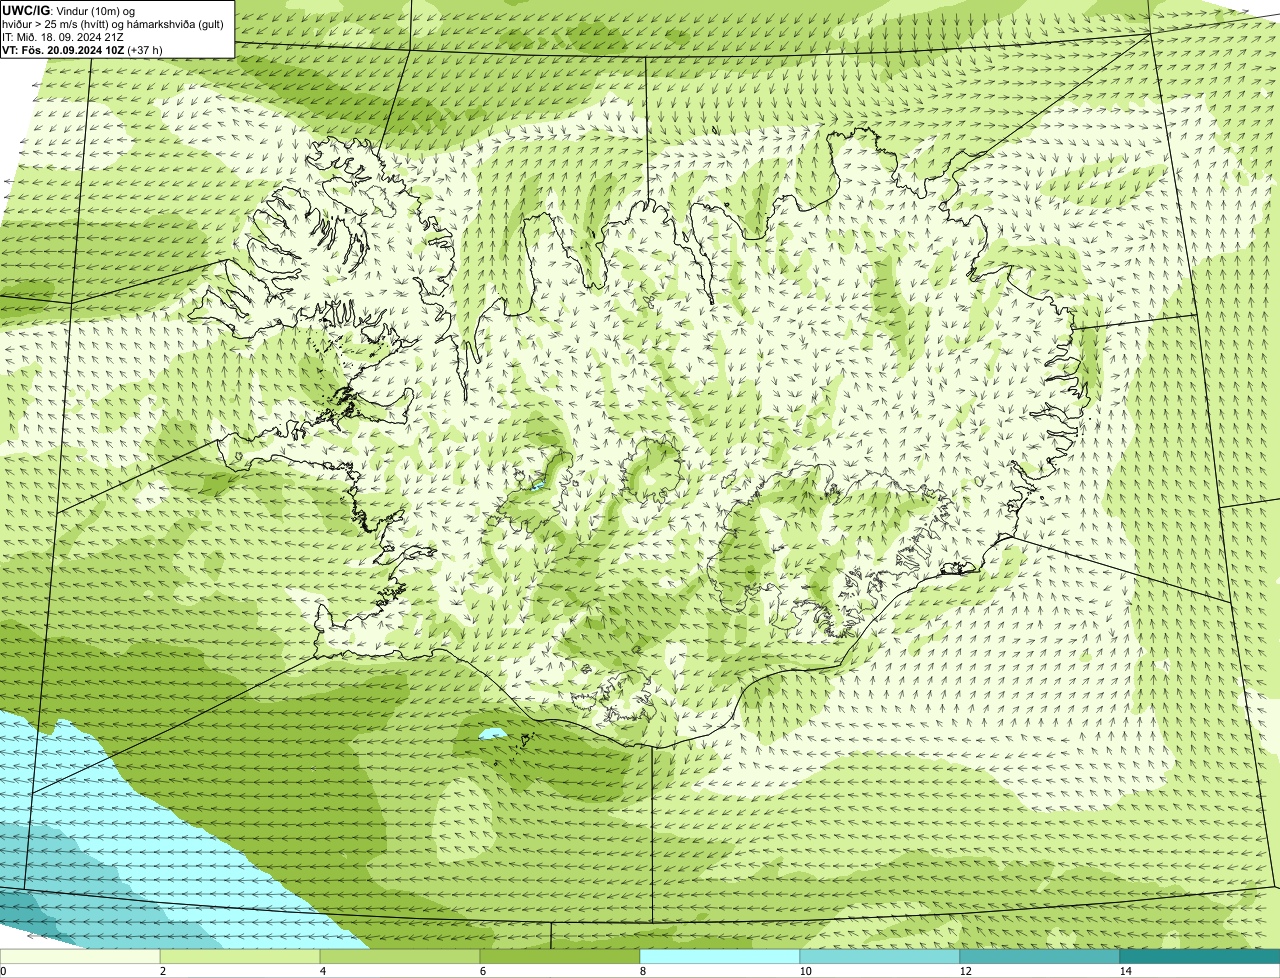Choose the dark green 6–8 legend segment
Viewport: 1280px width, 978px height.
[x=560, y=956]
